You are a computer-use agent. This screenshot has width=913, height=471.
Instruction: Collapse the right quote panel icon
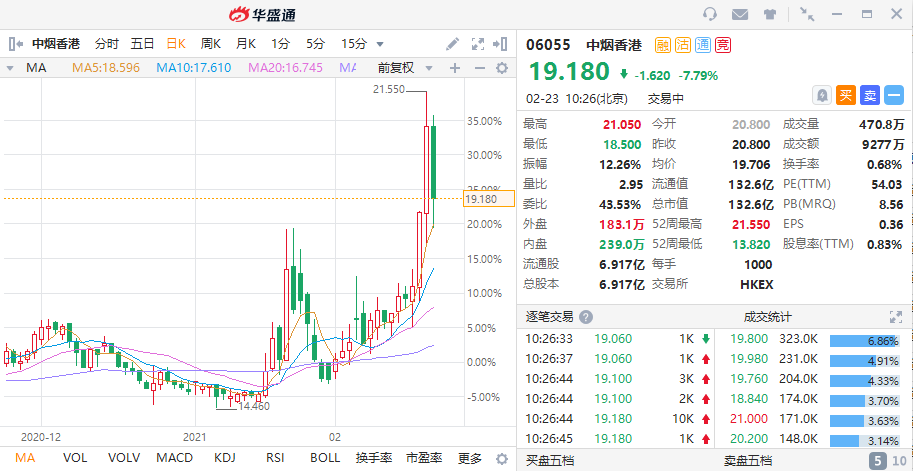[500, 44]
